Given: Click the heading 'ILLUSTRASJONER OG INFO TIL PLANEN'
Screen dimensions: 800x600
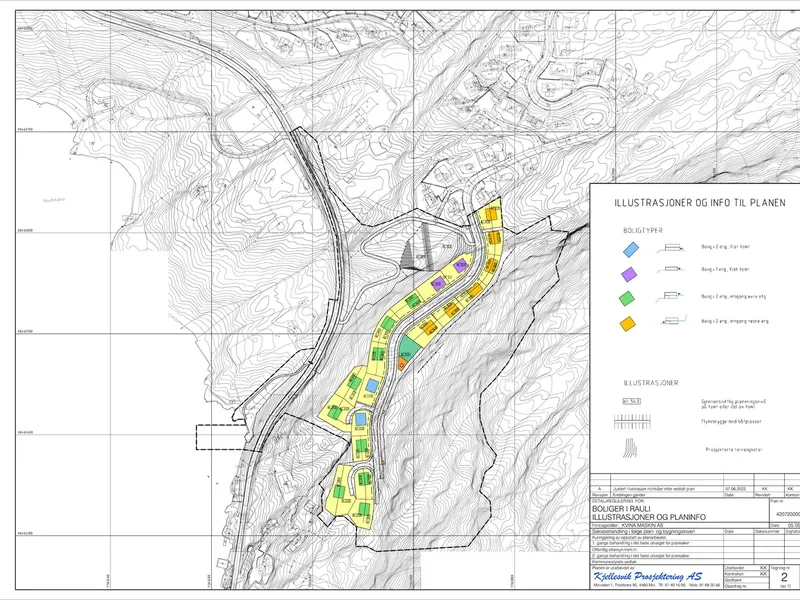Looking at the screenshot, I should pyautogui.click(x=700, y=203).
